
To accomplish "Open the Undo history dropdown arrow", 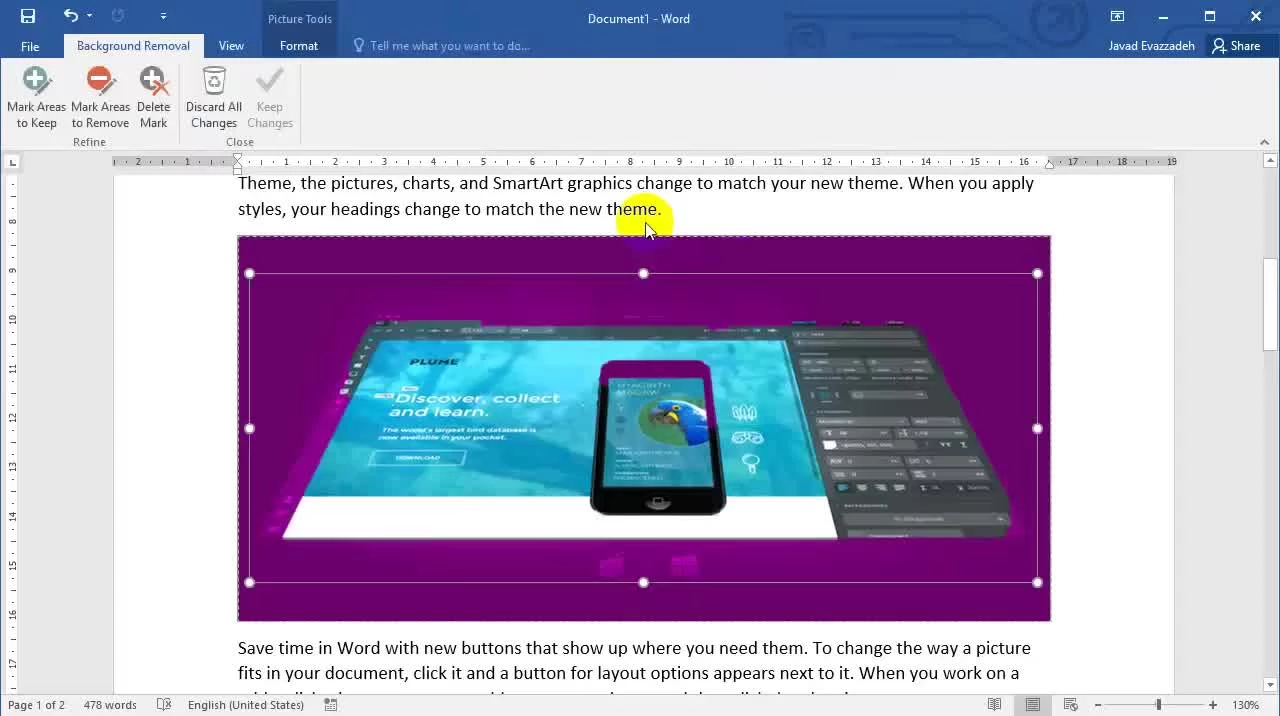I will pyautogui.click(x=90, y=16).
